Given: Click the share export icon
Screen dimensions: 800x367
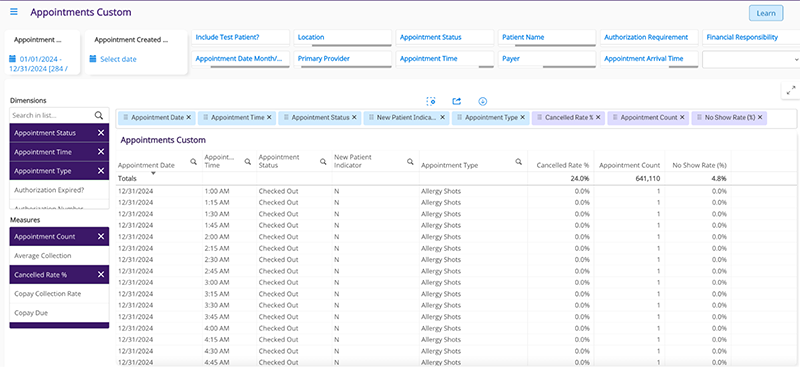Looking at the screenshot, I should point(457,101).
